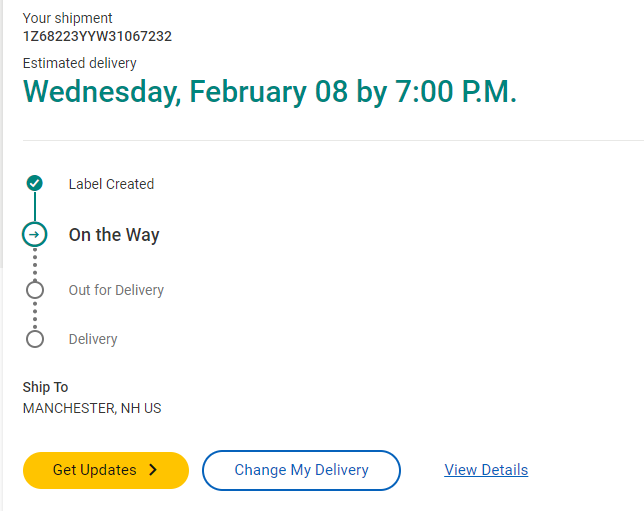644x511 pixels.
Task: Select the tracking number 1Z68223YYW31067232
Action: coord(97,37)
